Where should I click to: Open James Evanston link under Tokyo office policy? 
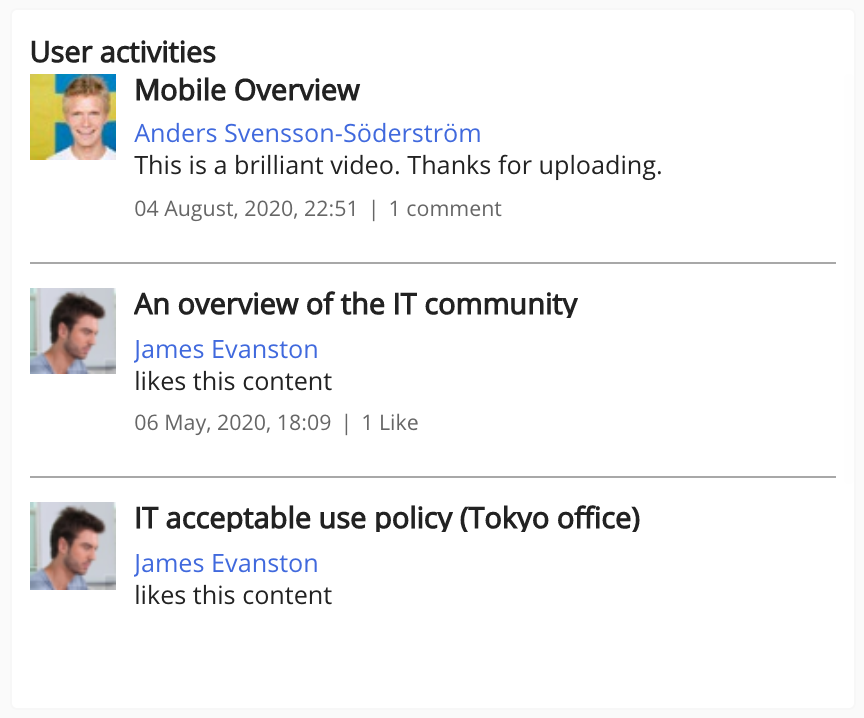click(226, 563)
